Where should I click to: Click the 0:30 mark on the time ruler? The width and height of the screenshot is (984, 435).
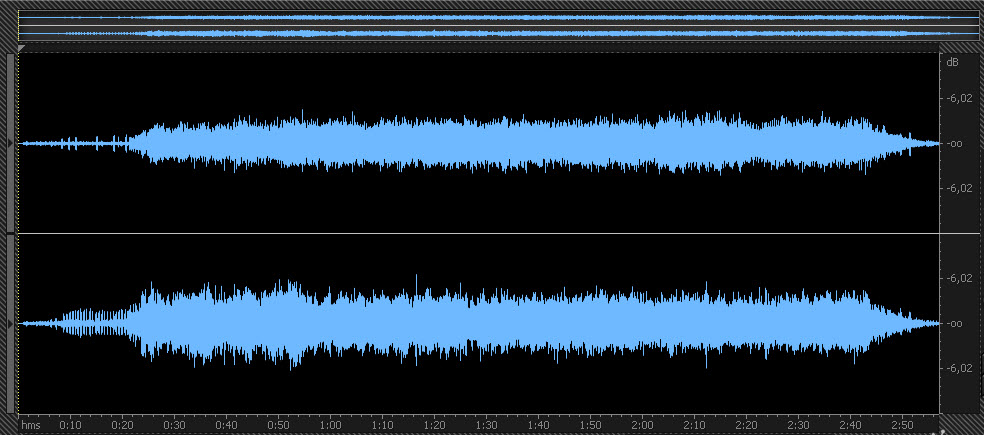coord(174,425)
